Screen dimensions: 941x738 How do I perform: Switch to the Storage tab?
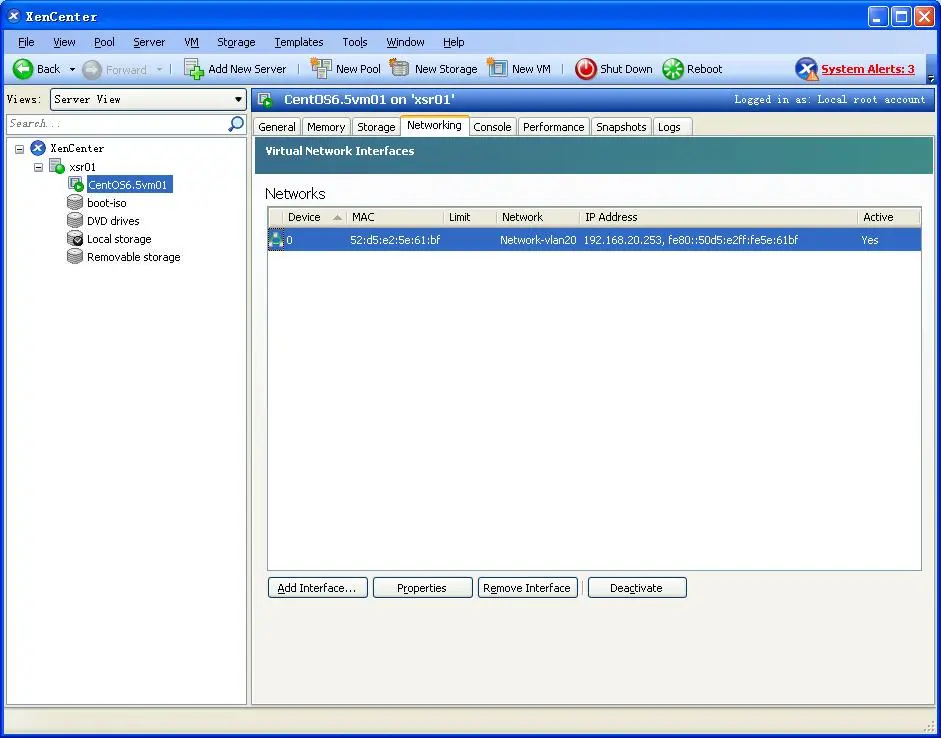376,127
